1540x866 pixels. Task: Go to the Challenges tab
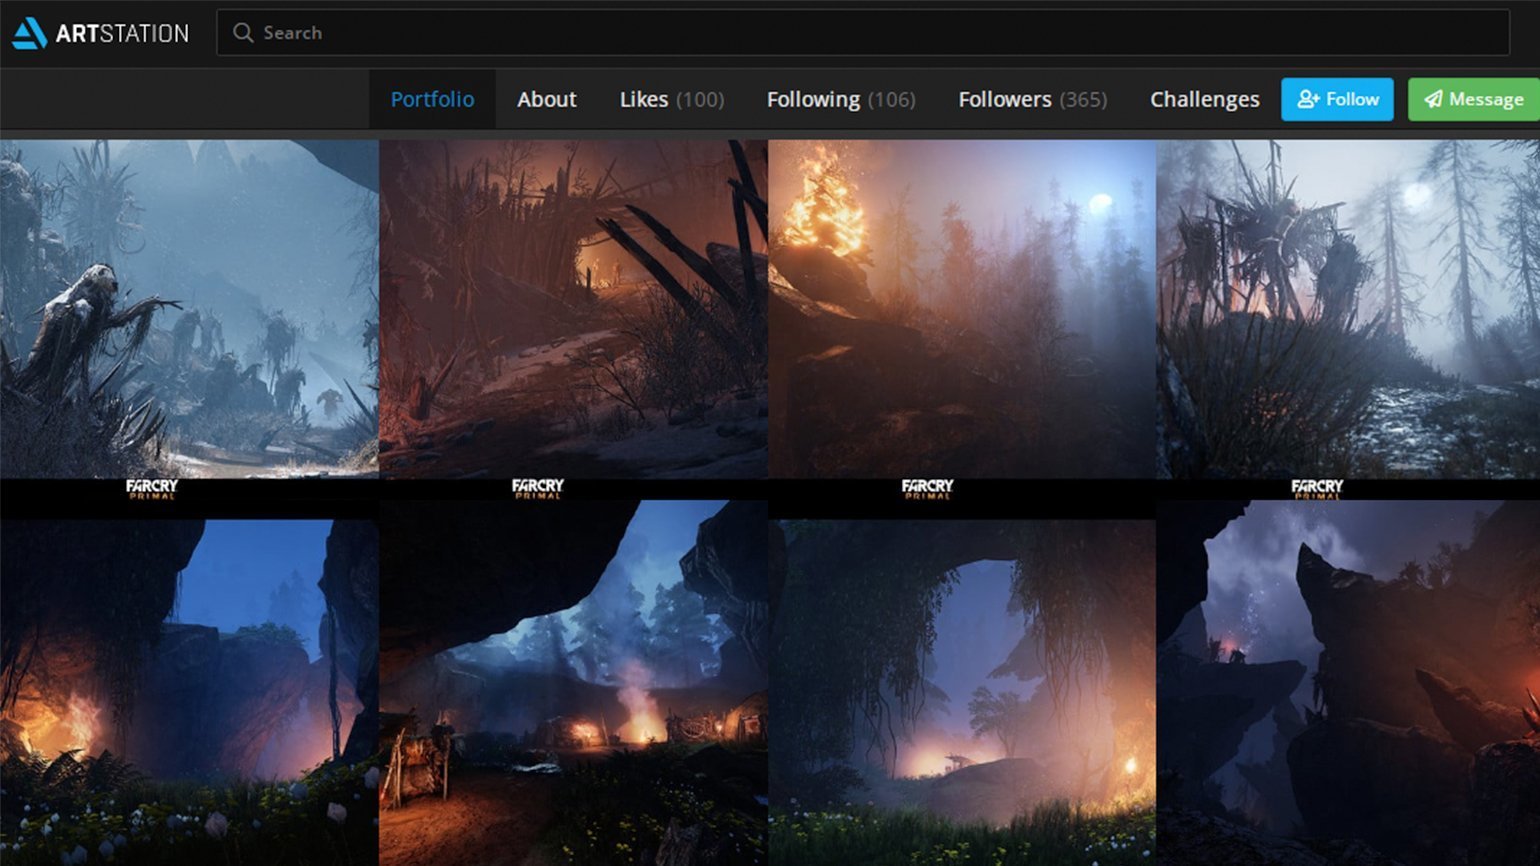[1204, 99]
